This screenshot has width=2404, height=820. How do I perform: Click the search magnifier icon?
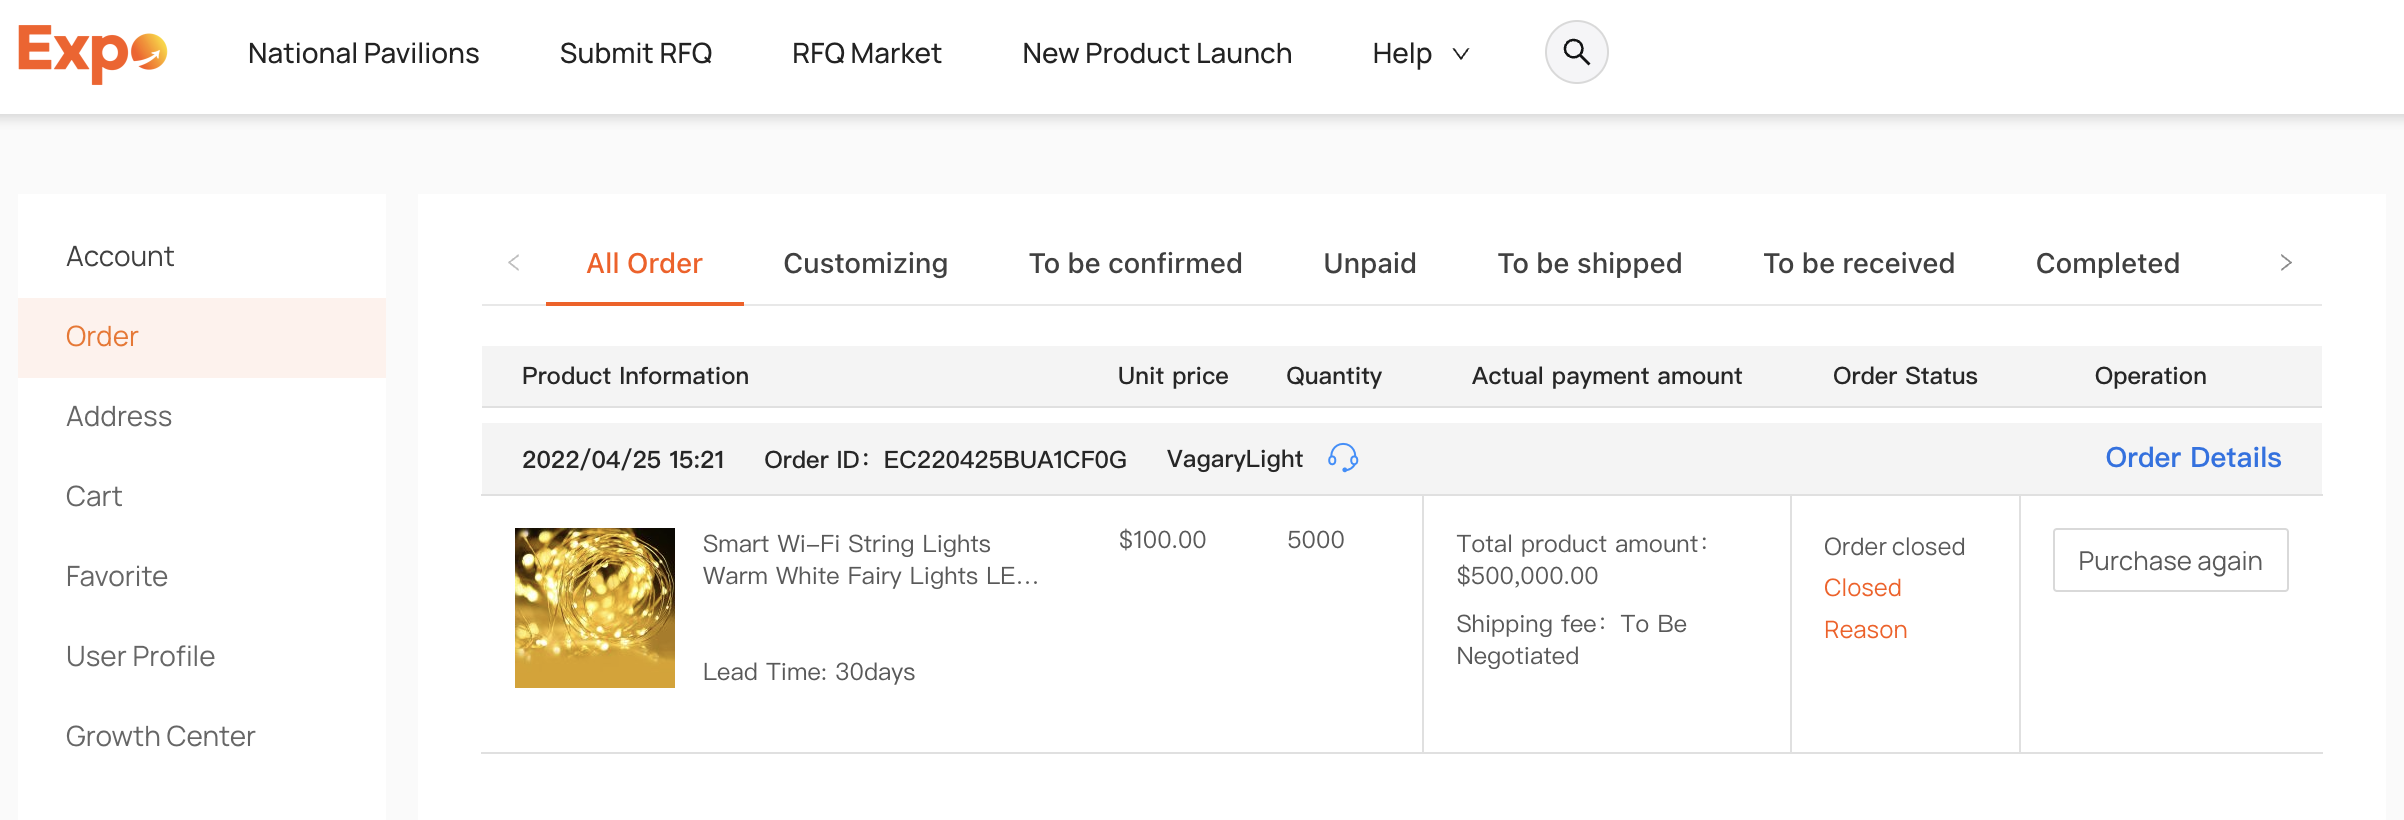click(x=1576, y=52)
